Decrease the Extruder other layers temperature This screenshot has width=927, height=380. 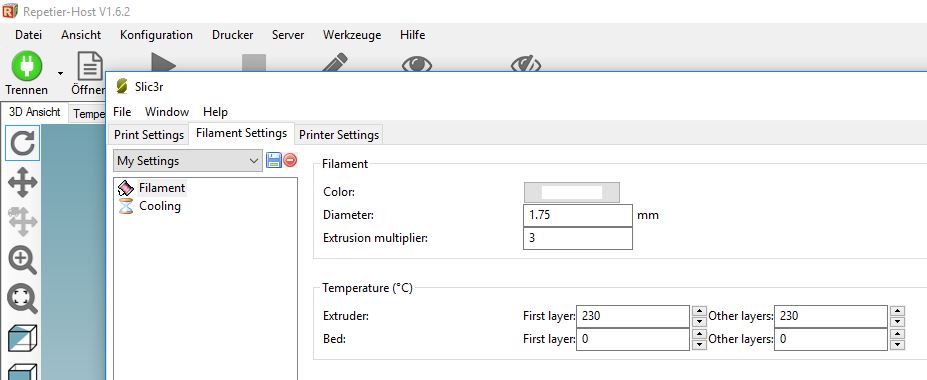click(897, 321)
